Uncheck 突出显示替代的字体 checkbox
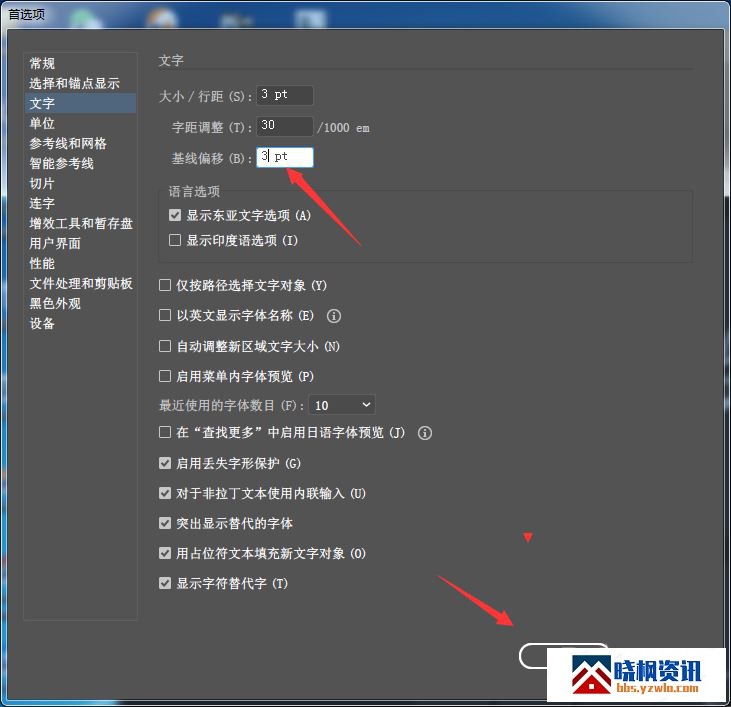Screen dimensions: 731x707 pyautogui.click(x=165, y=523)
